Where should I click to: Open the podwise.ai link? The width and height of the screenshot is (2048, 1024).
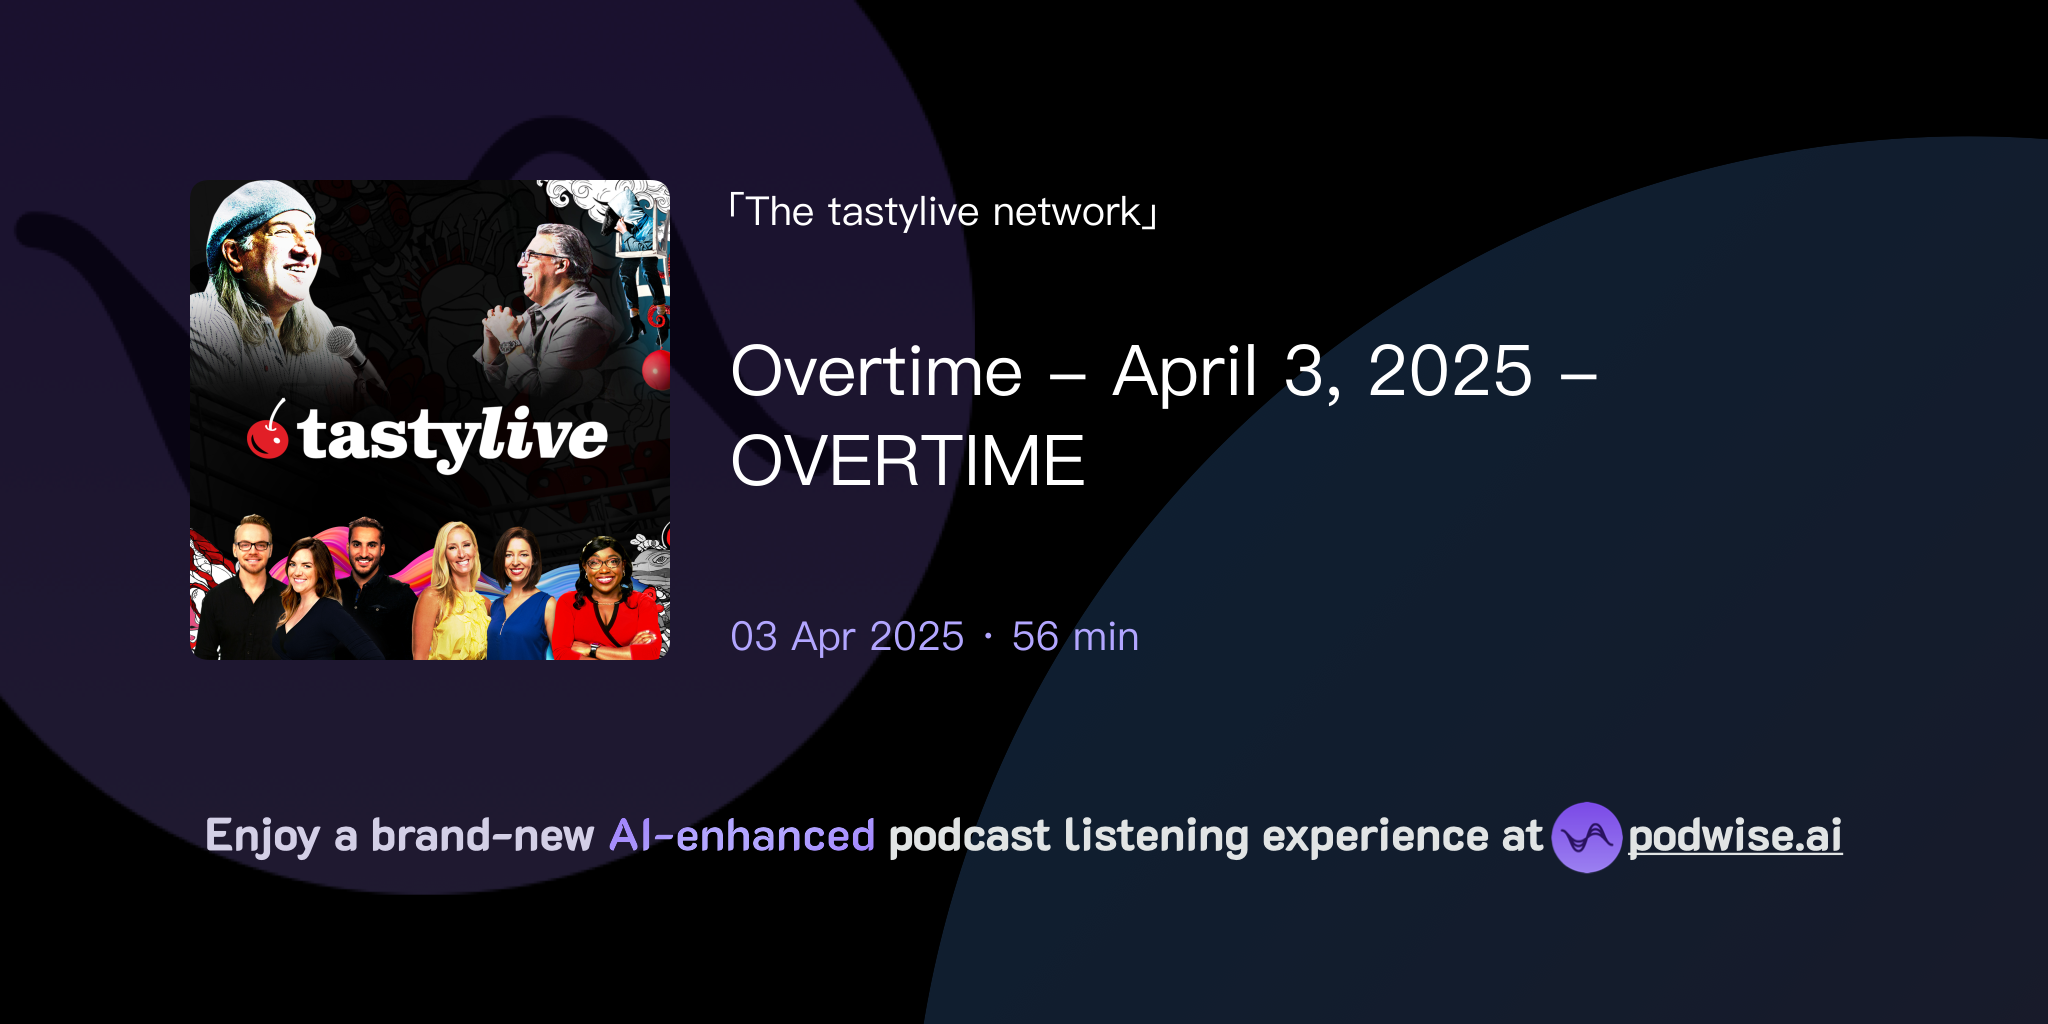coord(1734,838)
